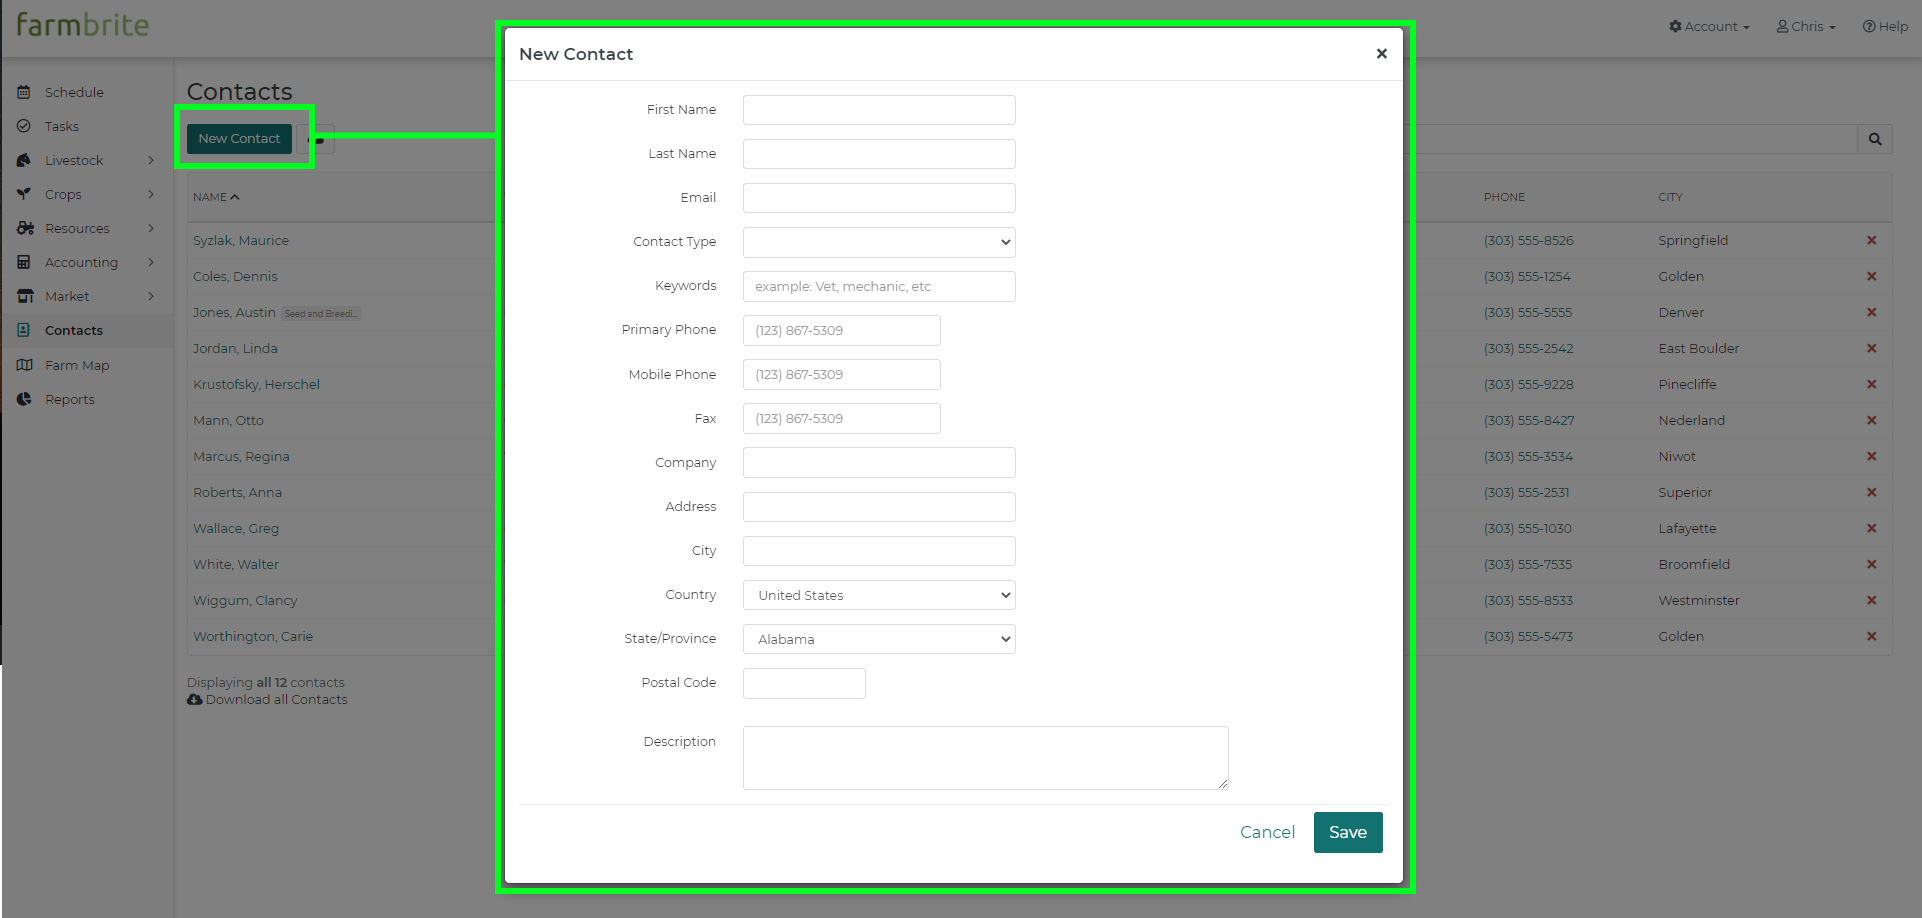Delete the Jordan, Linda contact

coord(1871,348)
